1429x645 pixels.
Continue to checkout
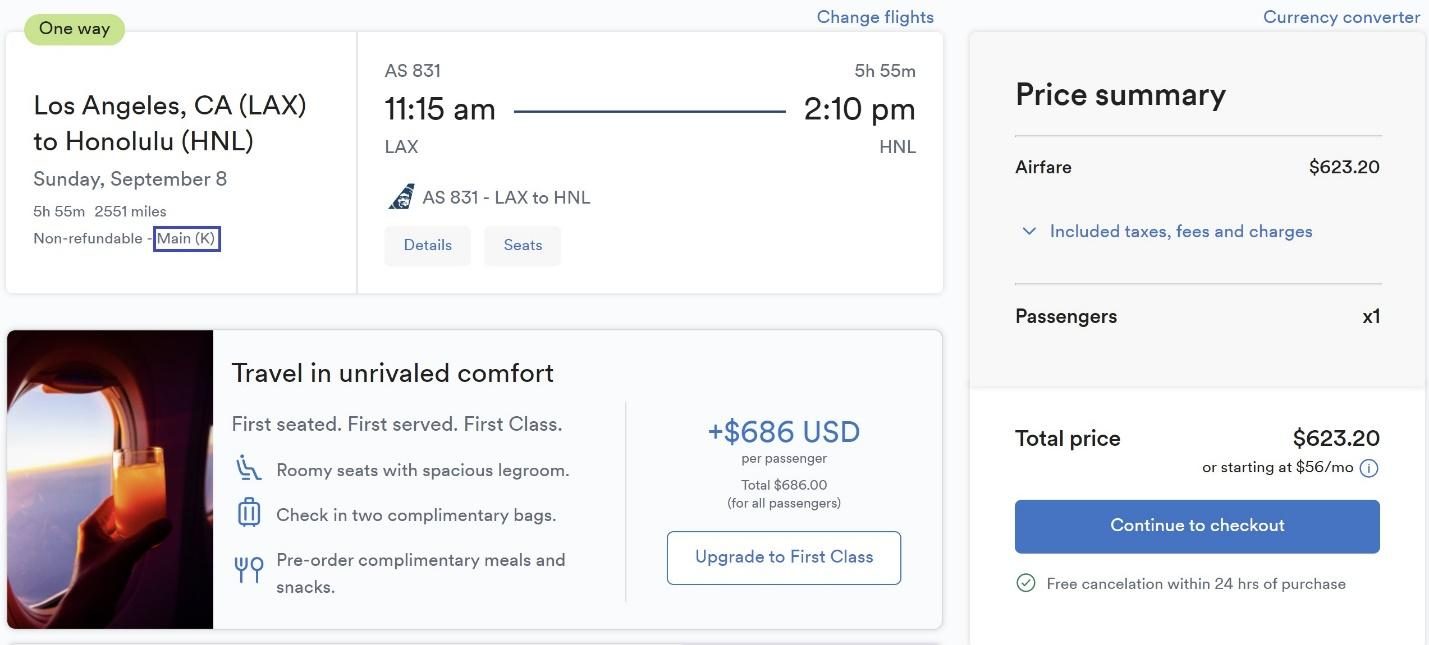[1197, 525]
